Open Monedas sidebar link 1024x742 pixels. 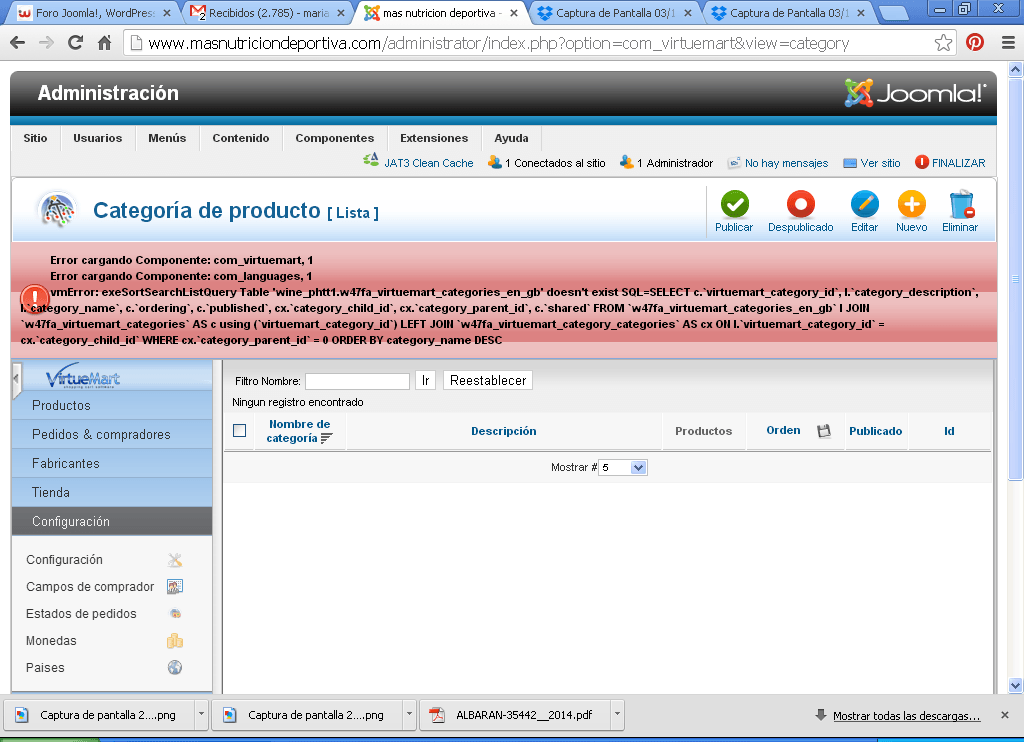tap(51, 641)
